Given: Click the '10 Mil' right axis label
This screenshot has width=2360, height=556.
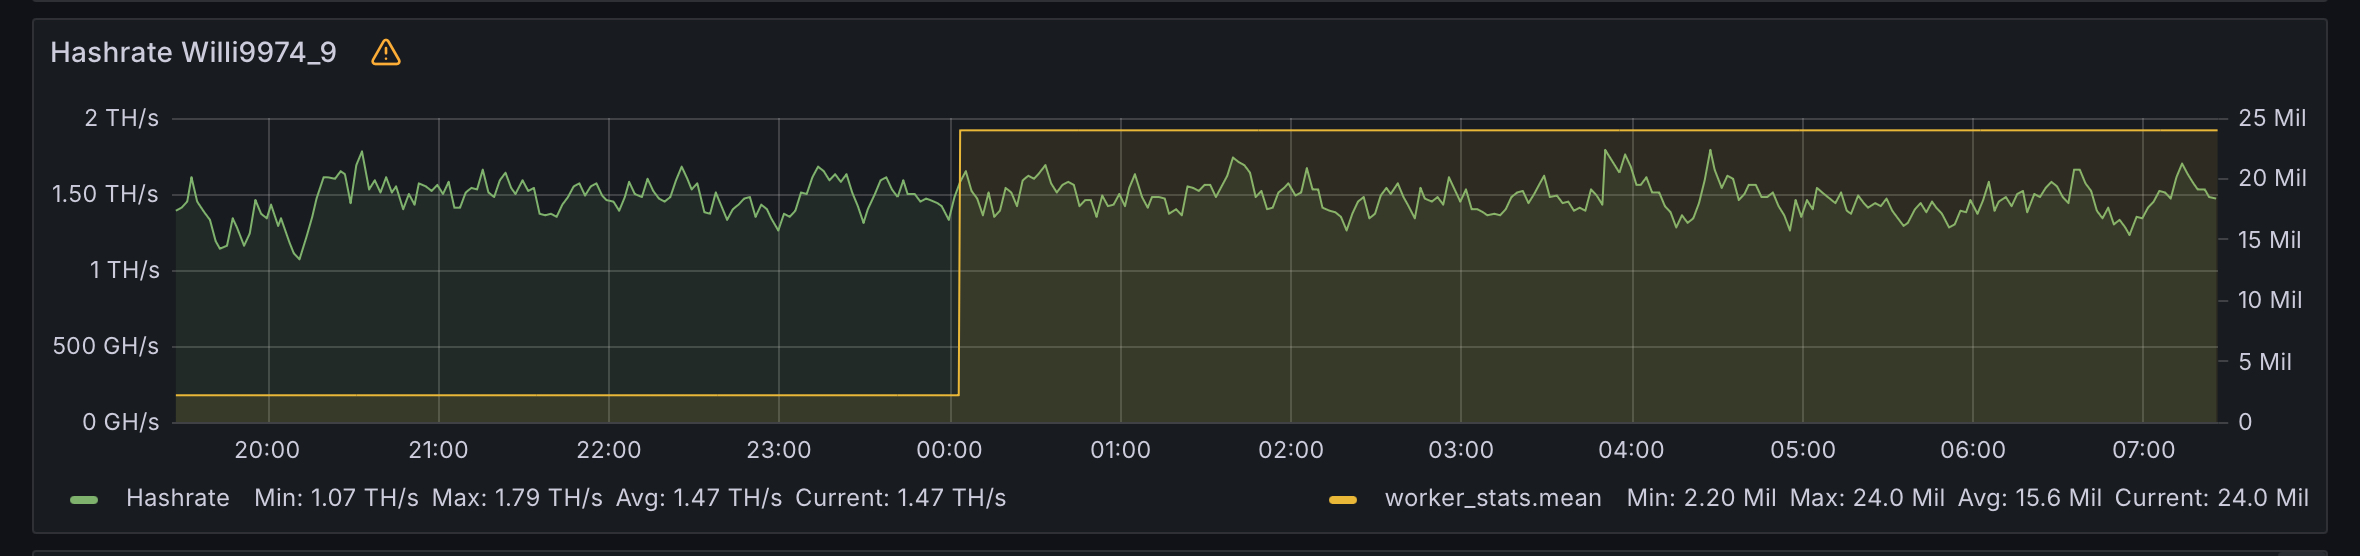Looking at the screenshot, I should pos(2270,300).
